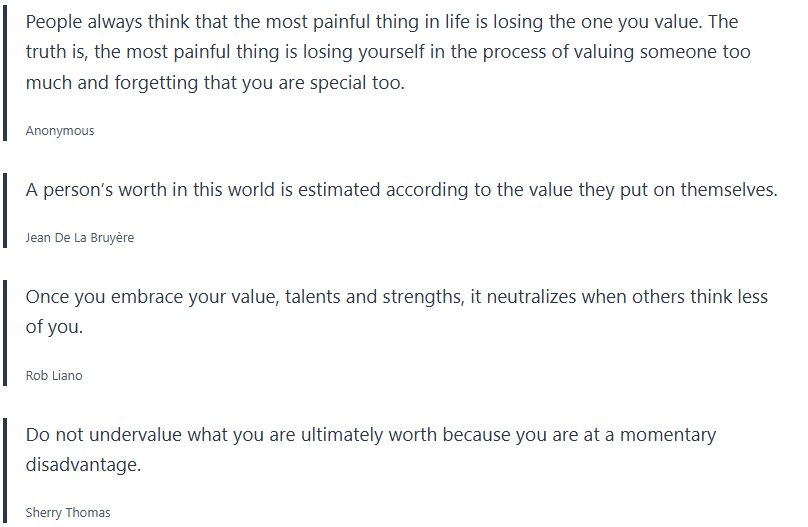The height and width of the screenshot is (527, 808).
Task: Click the line starting "truth is, the most painful"
Action: pyautogui.click(x=388, y=52)
